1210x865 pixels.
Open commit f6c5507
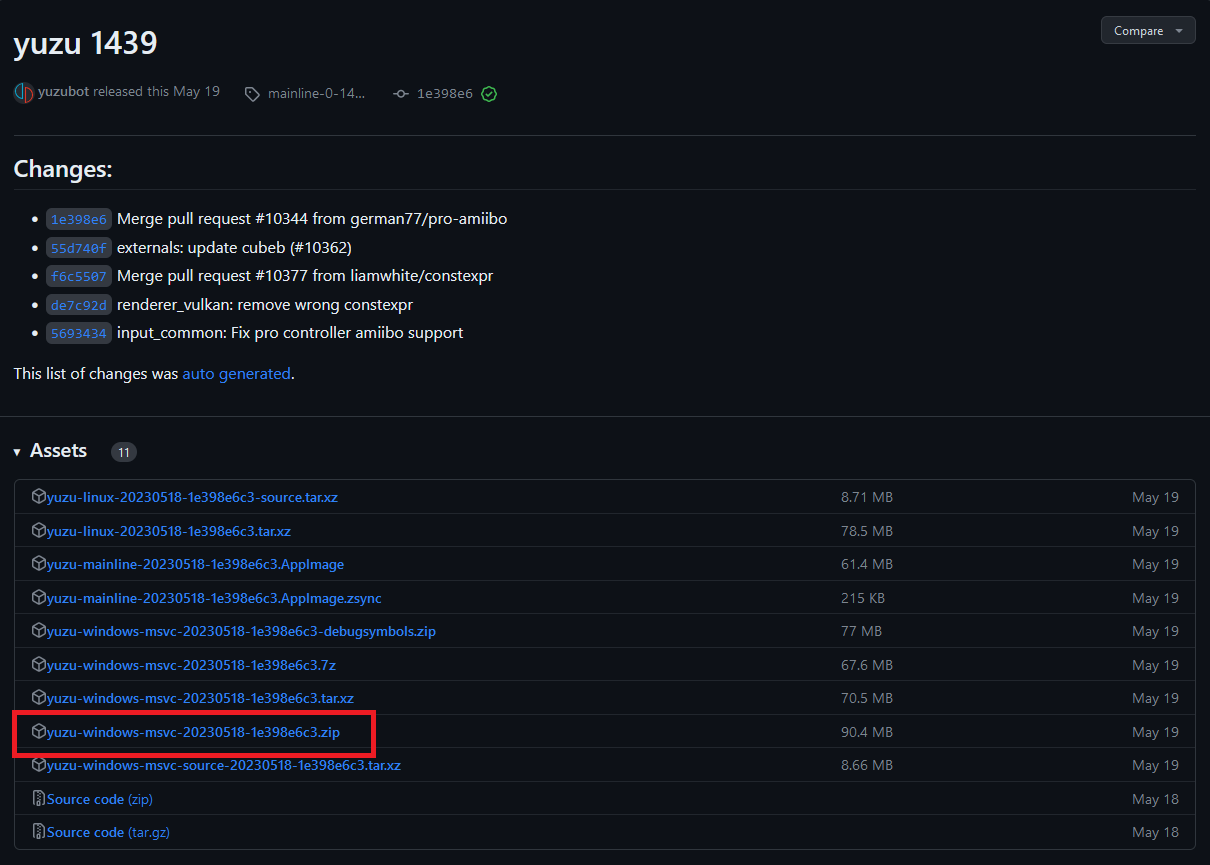[x=79, y=276]
